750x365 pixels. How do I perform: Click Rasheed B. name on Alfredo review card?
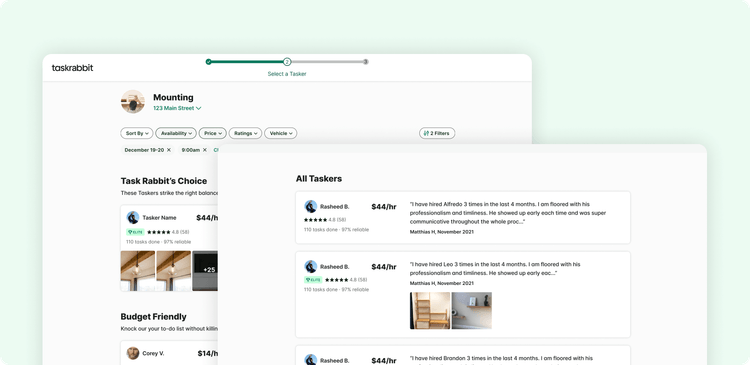coord(335,207)
